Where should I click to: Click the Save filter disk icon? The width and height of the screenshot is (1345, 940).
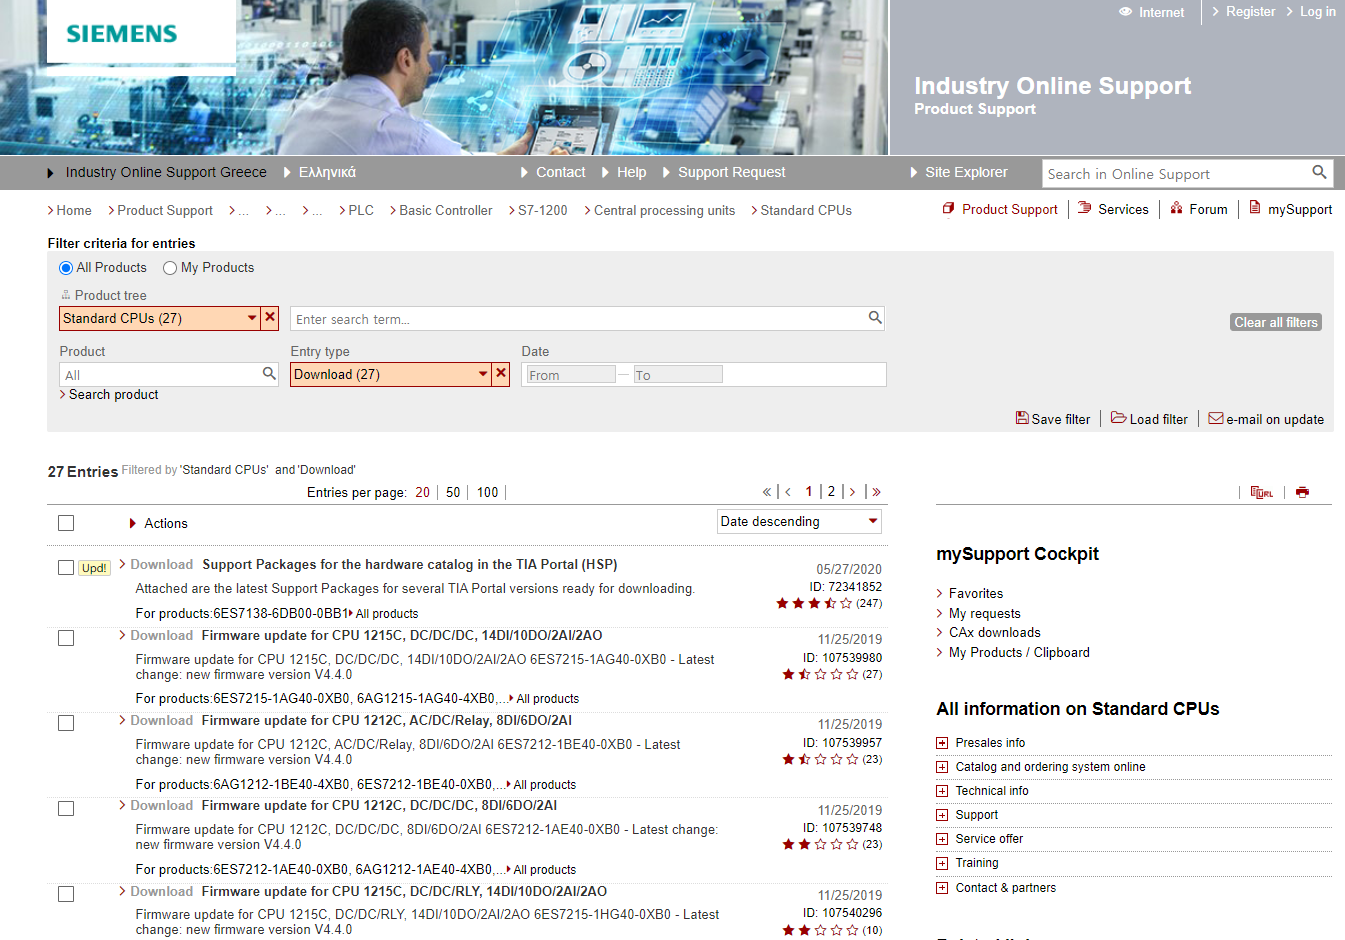(1022, 418)
